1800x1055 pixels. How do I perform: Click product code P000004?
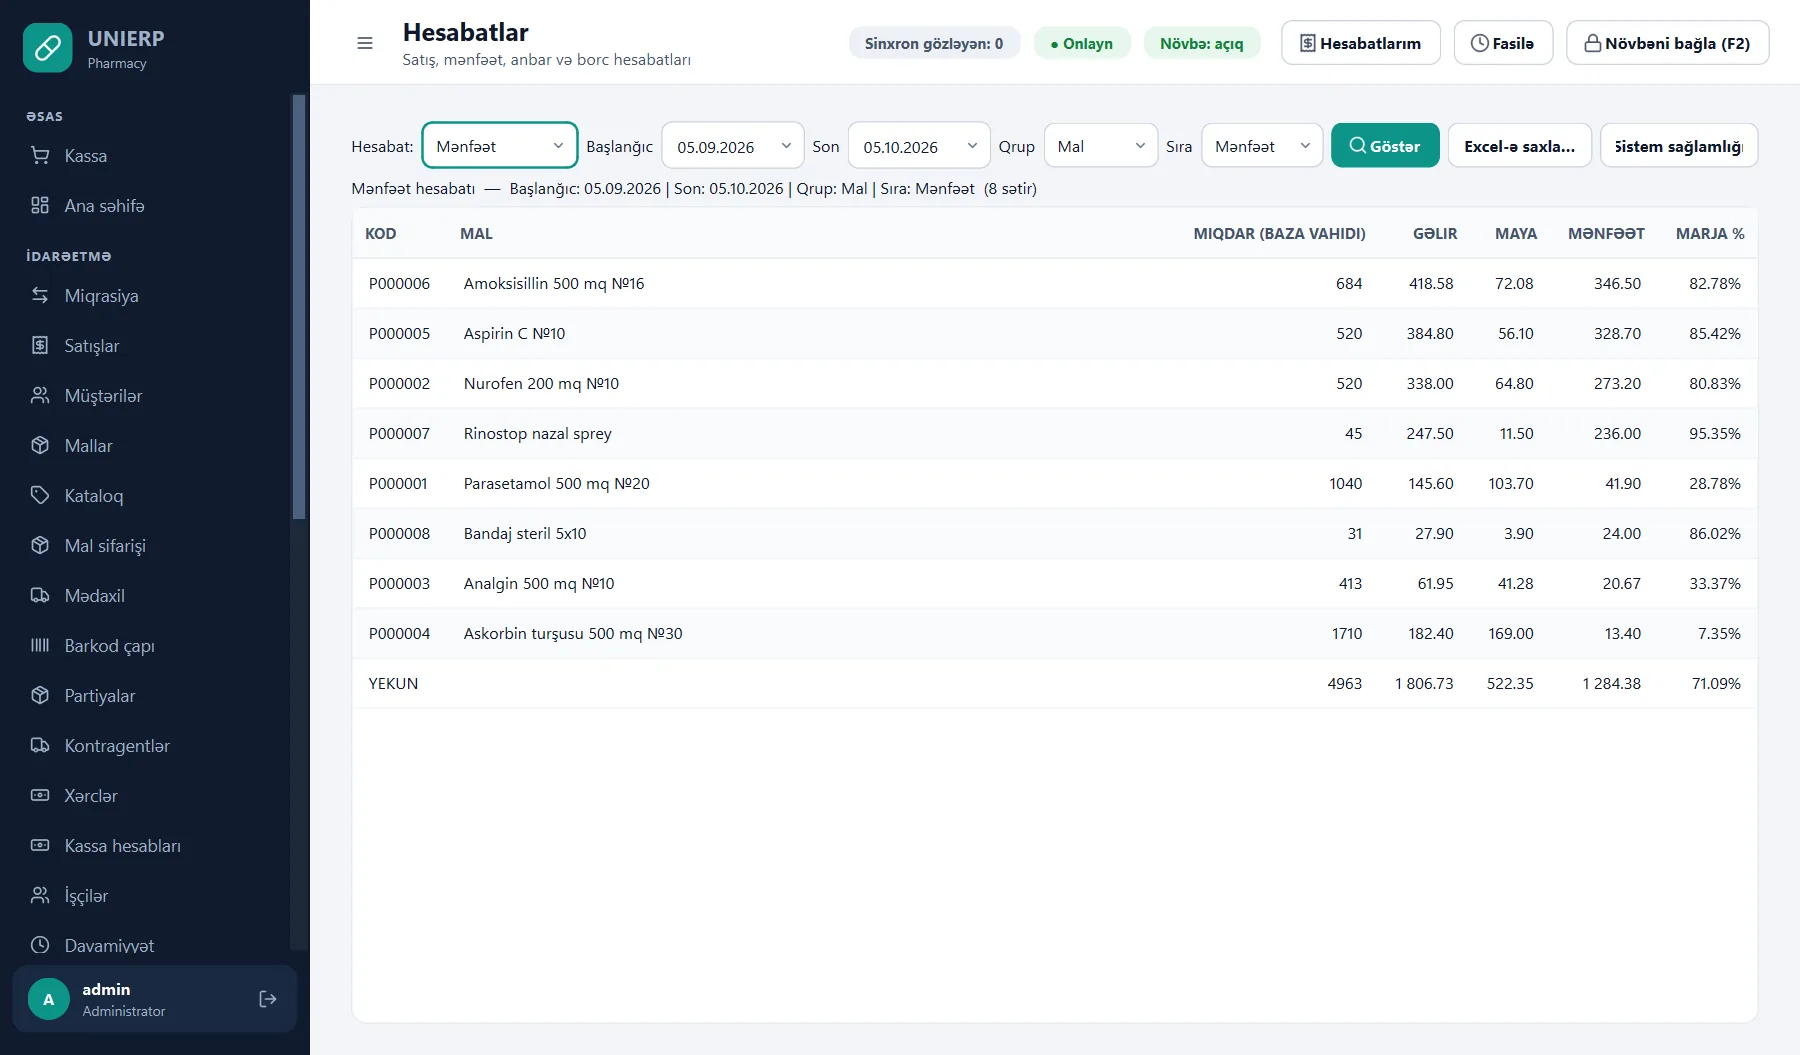tap(399, 633)
